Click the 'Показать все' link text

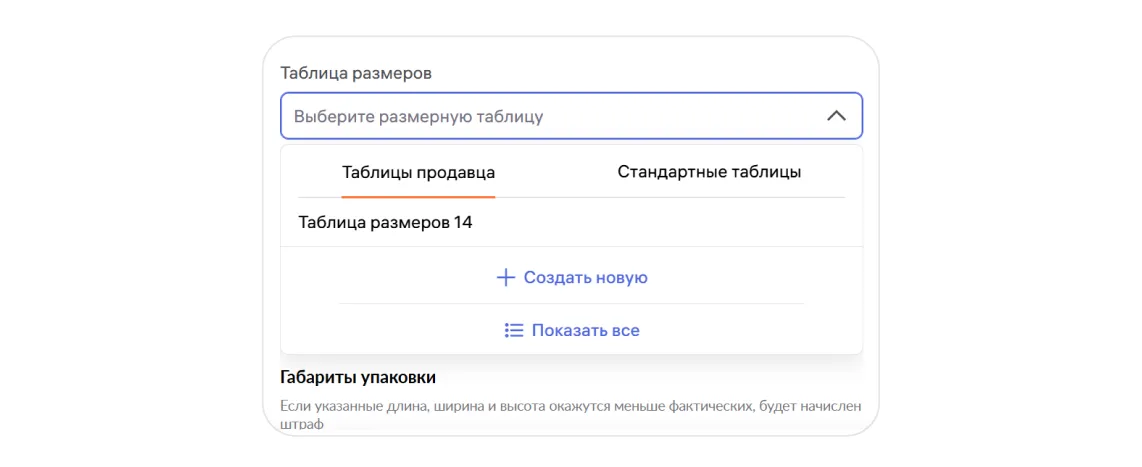(x=585, y=330)
